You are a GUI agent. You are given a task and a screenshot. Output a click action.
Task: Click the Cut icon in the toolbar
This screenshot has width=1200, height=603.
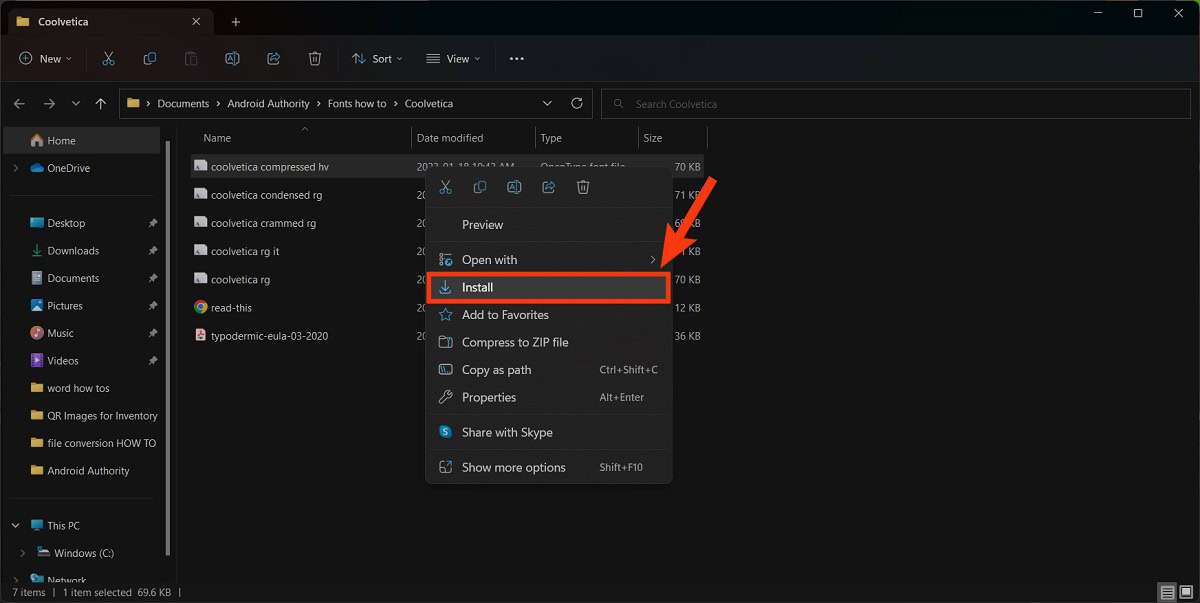pyautogui.click(x=108, y=59)
